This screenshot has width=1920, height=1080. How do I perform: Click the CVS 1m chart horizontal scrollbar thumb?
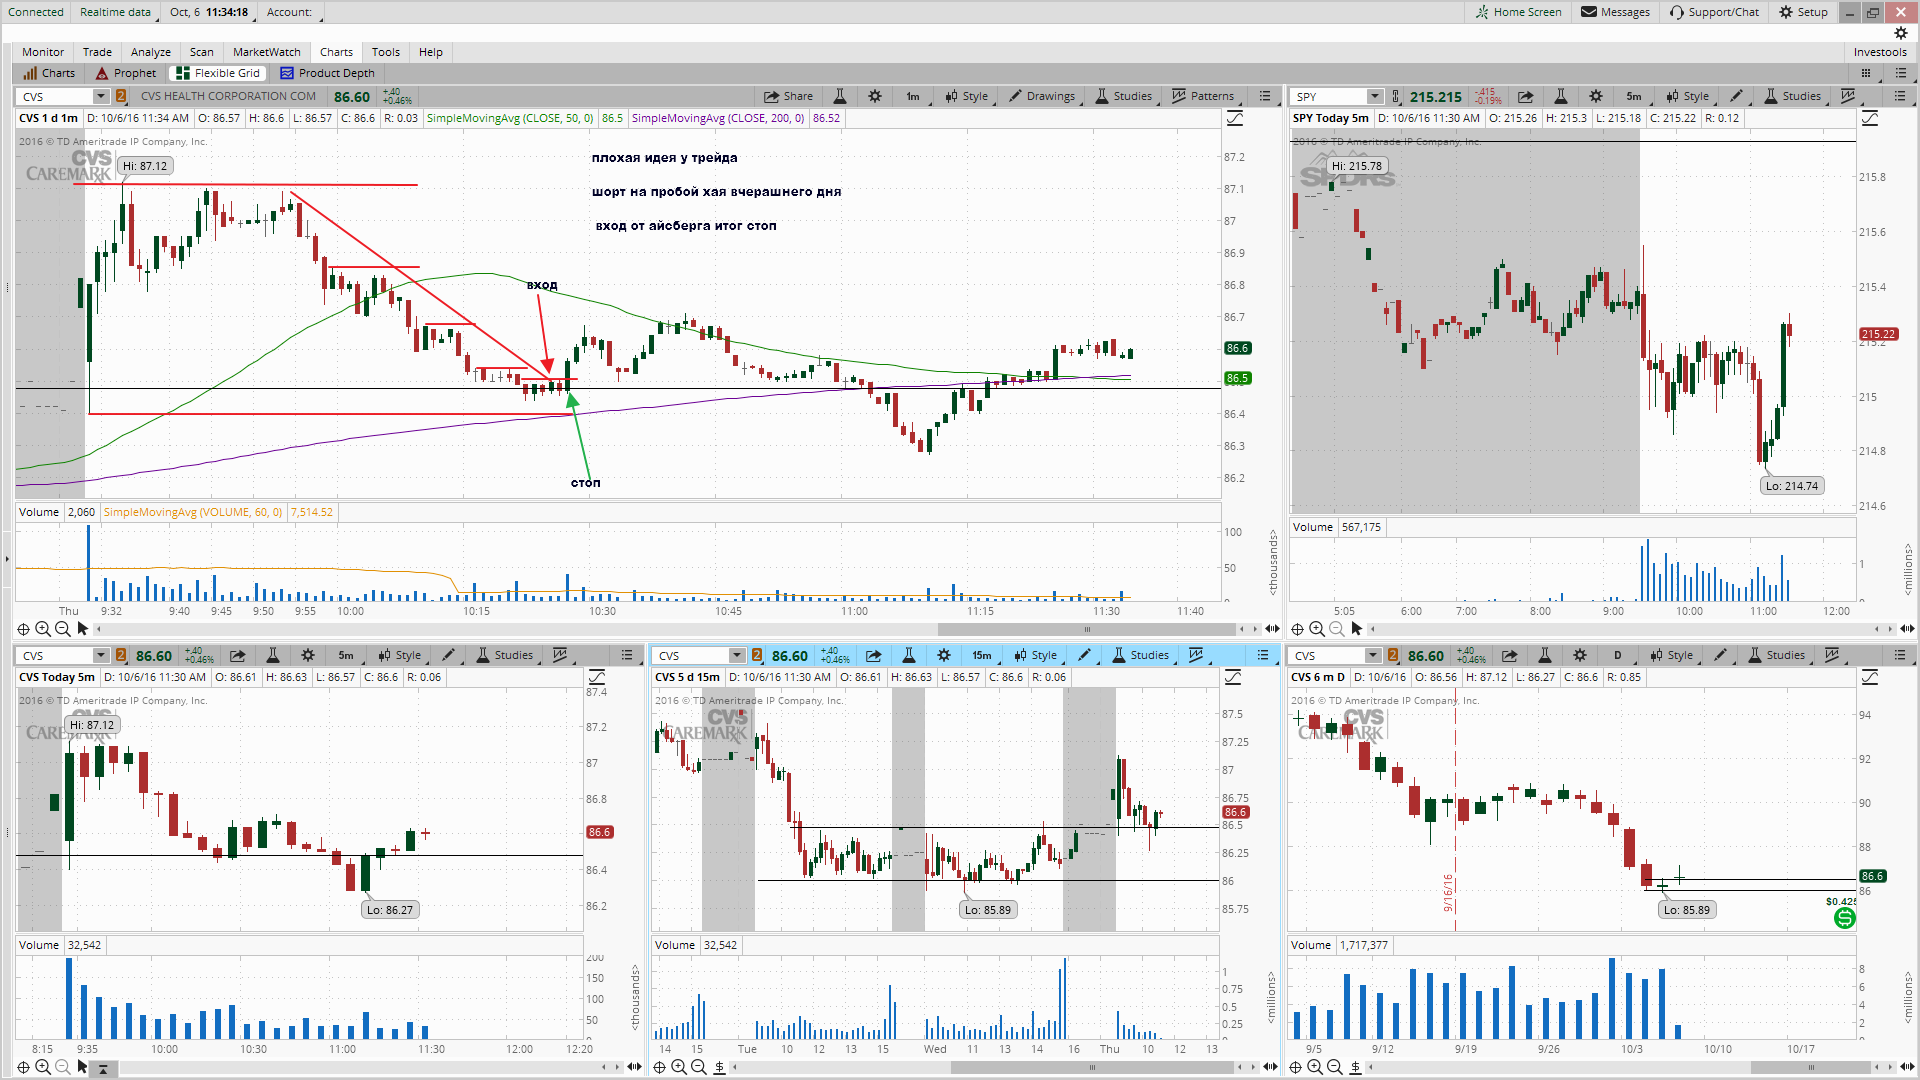click(x=1086, y=629)
